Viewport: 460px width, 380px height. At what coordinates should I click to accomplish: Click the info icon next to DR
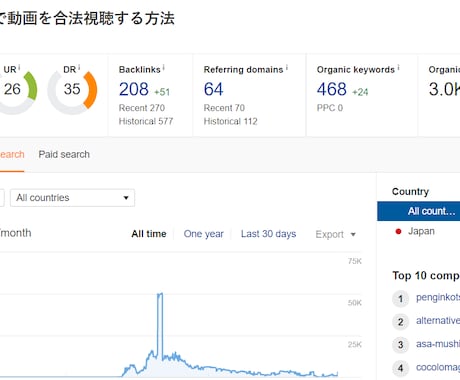[x=79, y=68]
